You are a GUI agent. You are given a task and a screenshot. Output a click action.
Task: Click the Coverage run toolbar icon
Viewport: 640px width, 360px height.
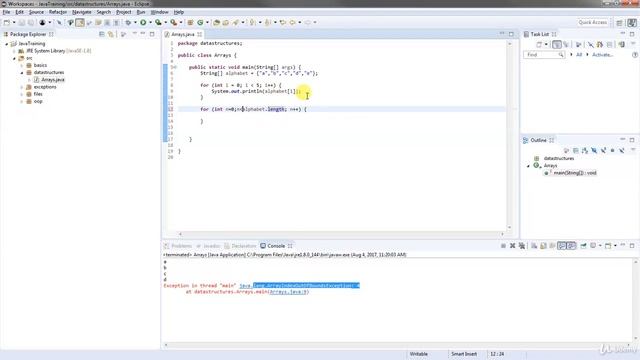point(158,22)
